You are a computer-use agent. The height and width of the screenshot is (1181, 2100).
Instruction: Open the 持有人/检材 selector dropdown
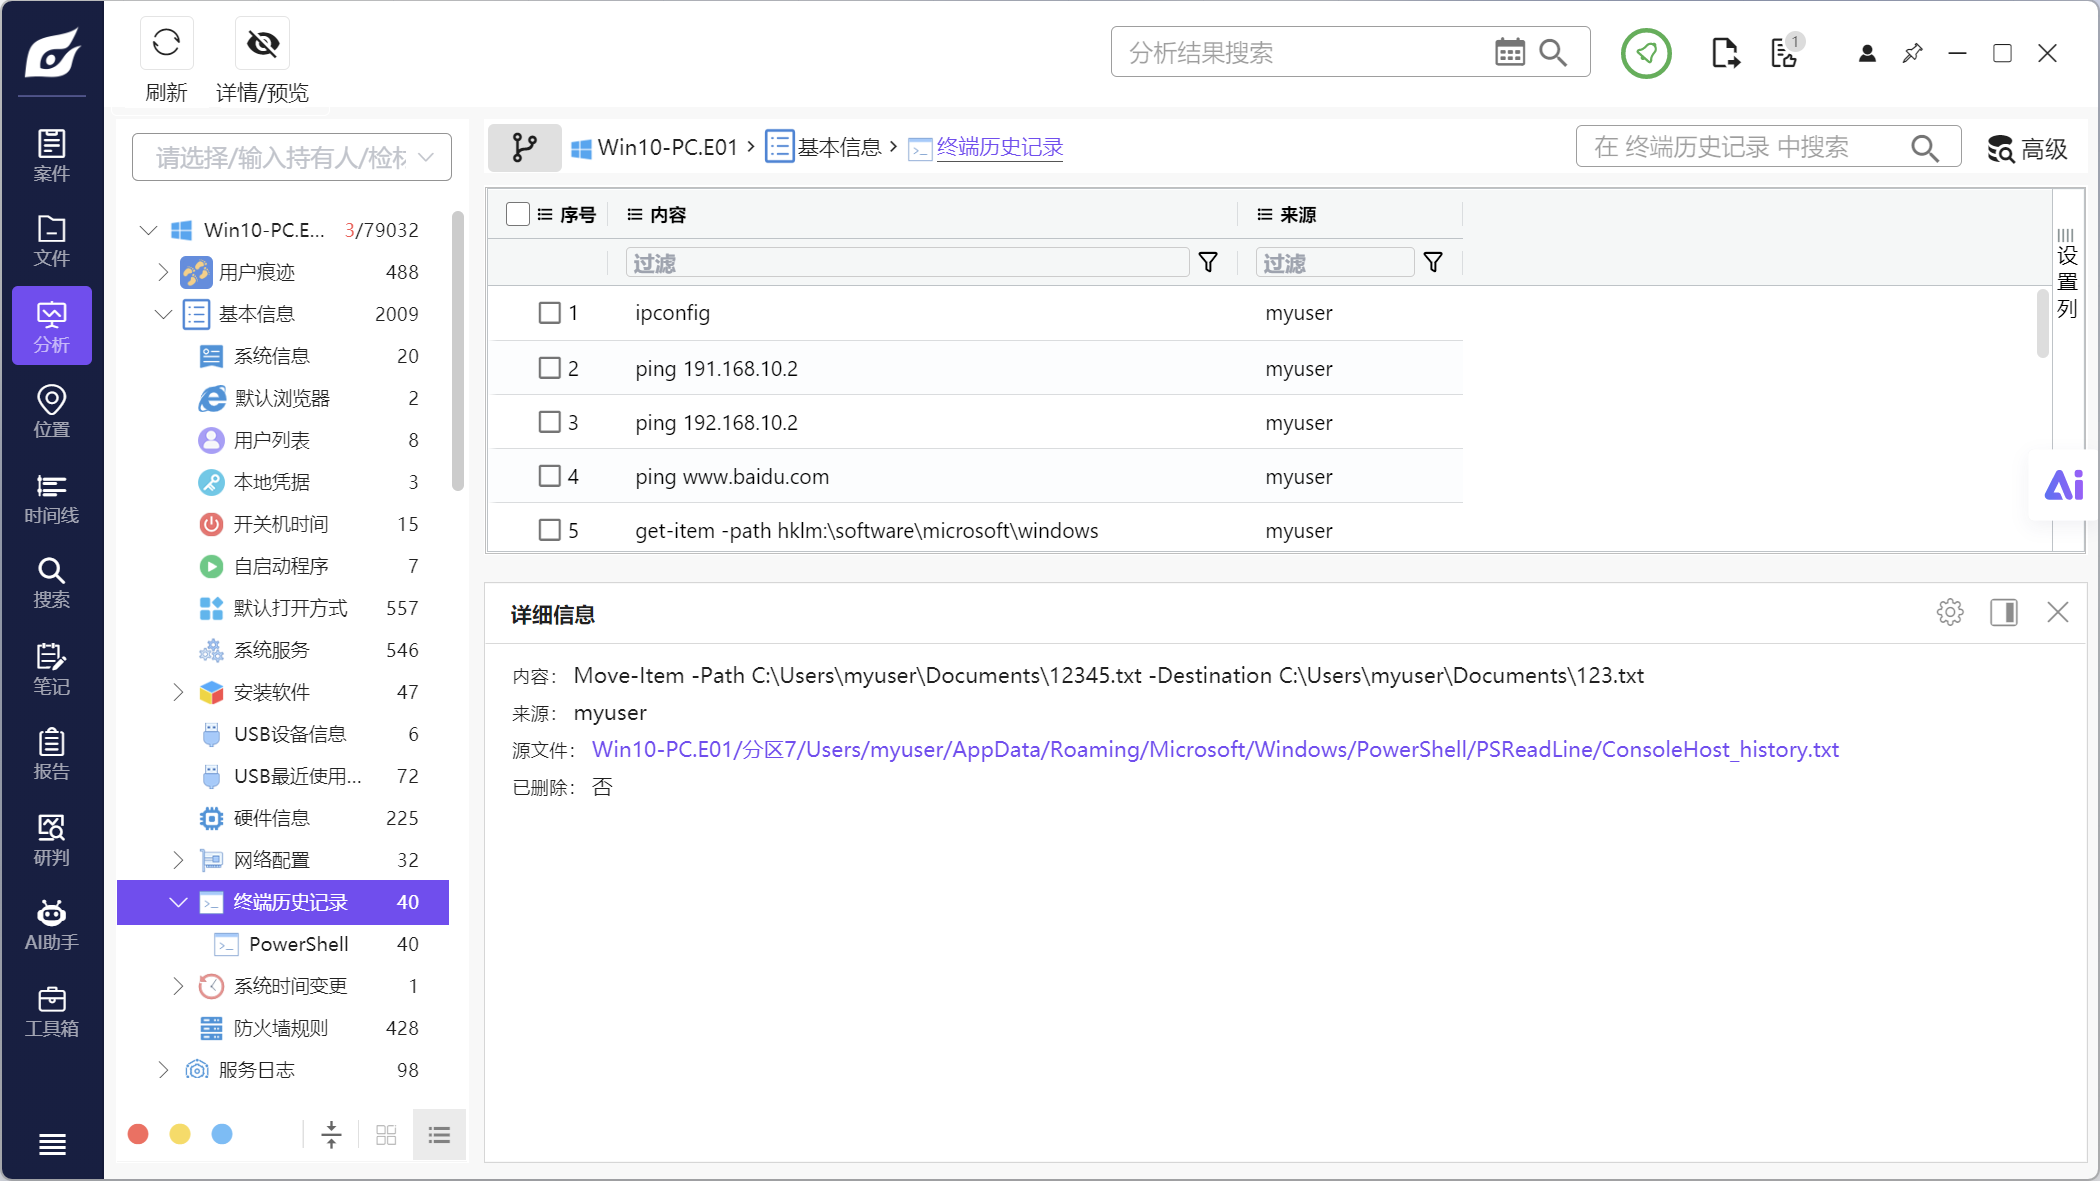click(x=292, y=158)
